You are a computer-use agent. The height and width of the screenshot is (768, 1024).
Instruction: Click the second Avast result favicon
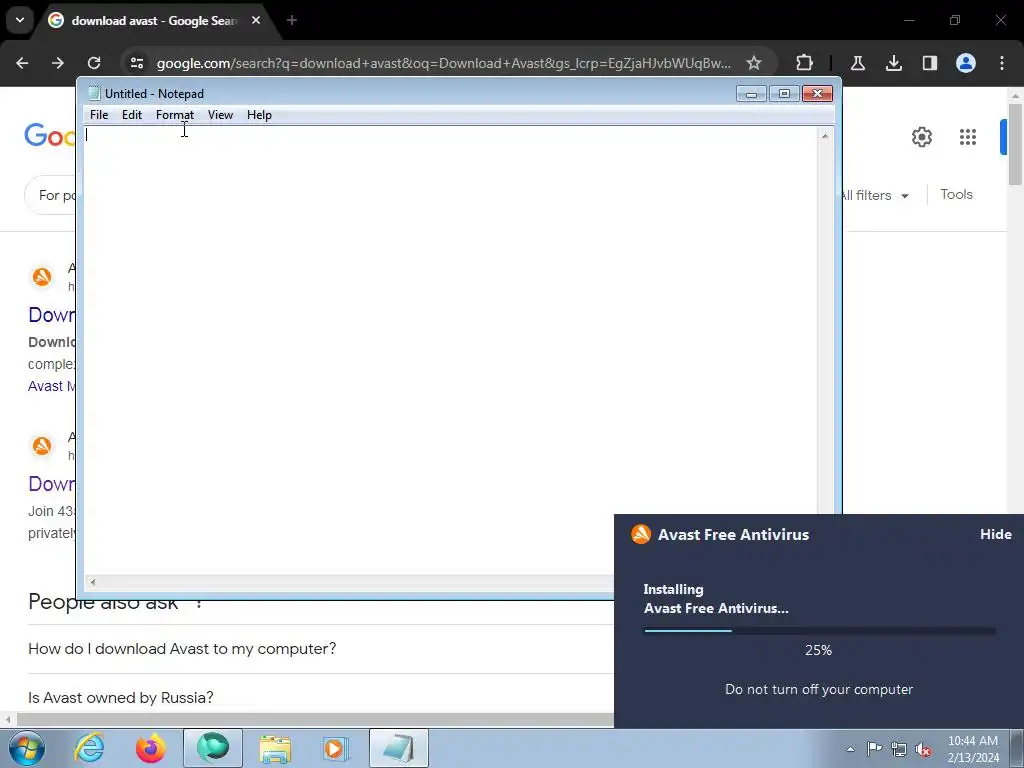(x=42, y=446)
